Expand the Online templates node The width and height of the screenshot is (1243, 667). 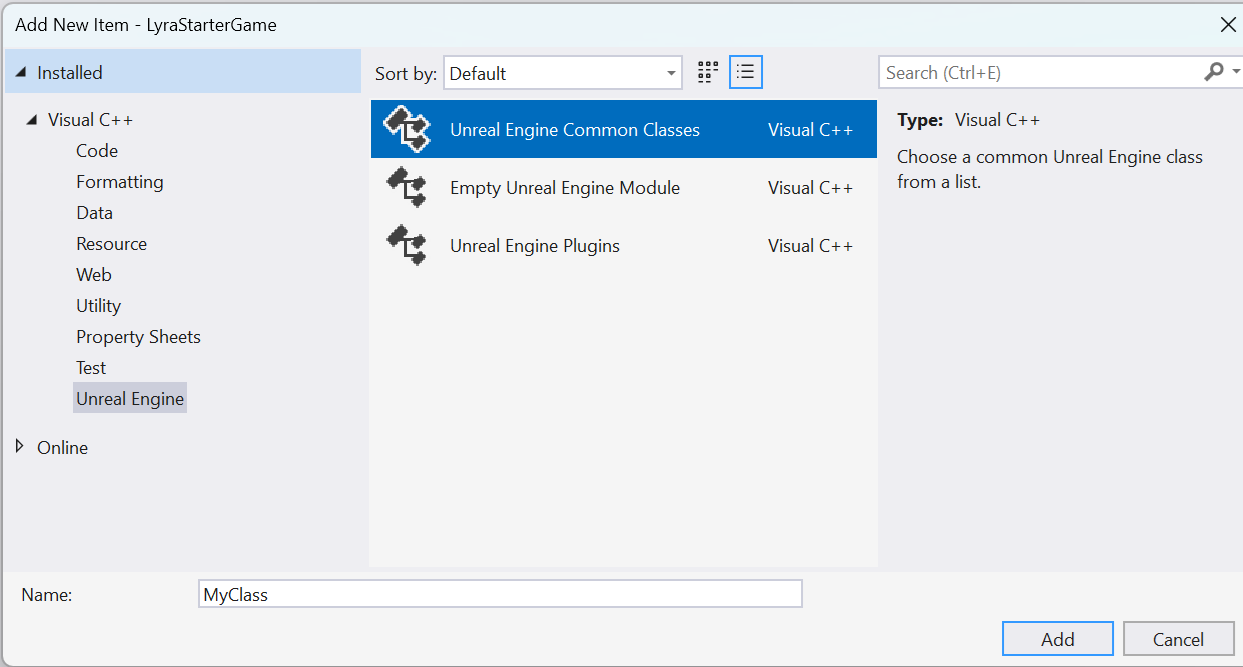tap(20, 447)
